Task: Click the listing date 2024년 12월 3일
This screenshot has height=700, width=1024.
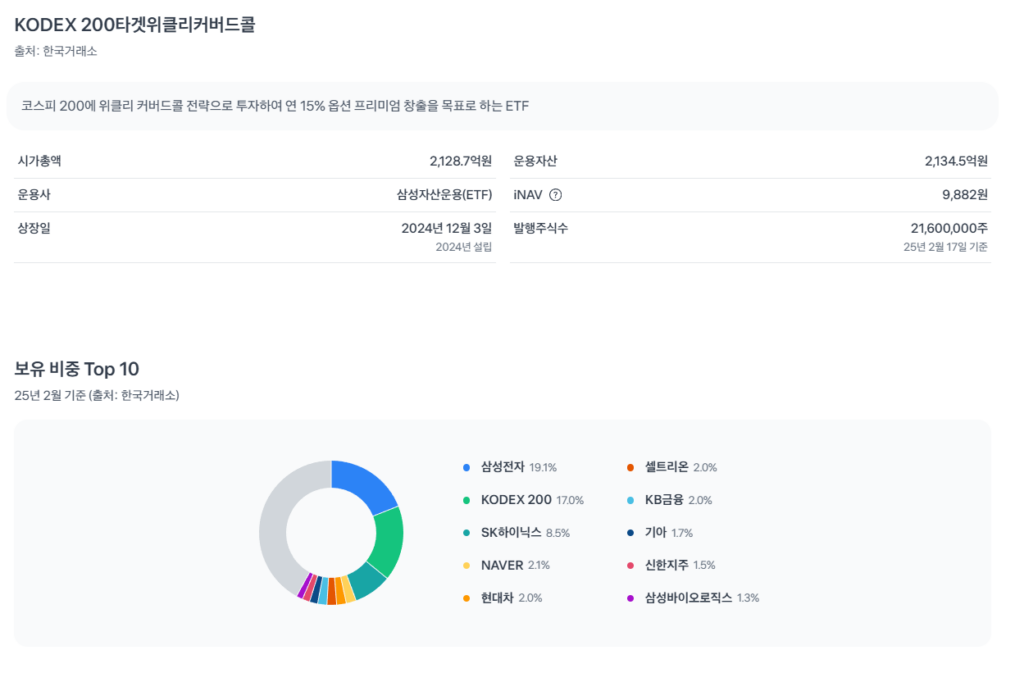Action: tap(447, 229)
